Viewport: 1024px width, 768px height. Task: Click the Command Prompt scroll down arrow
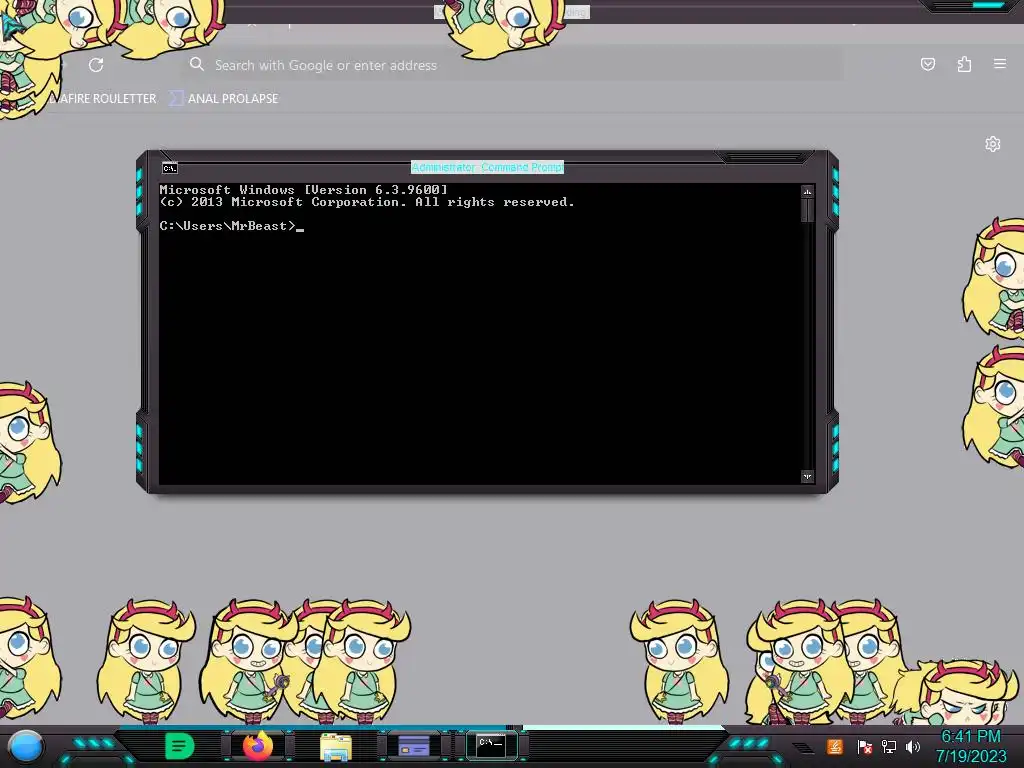[808, 476]
